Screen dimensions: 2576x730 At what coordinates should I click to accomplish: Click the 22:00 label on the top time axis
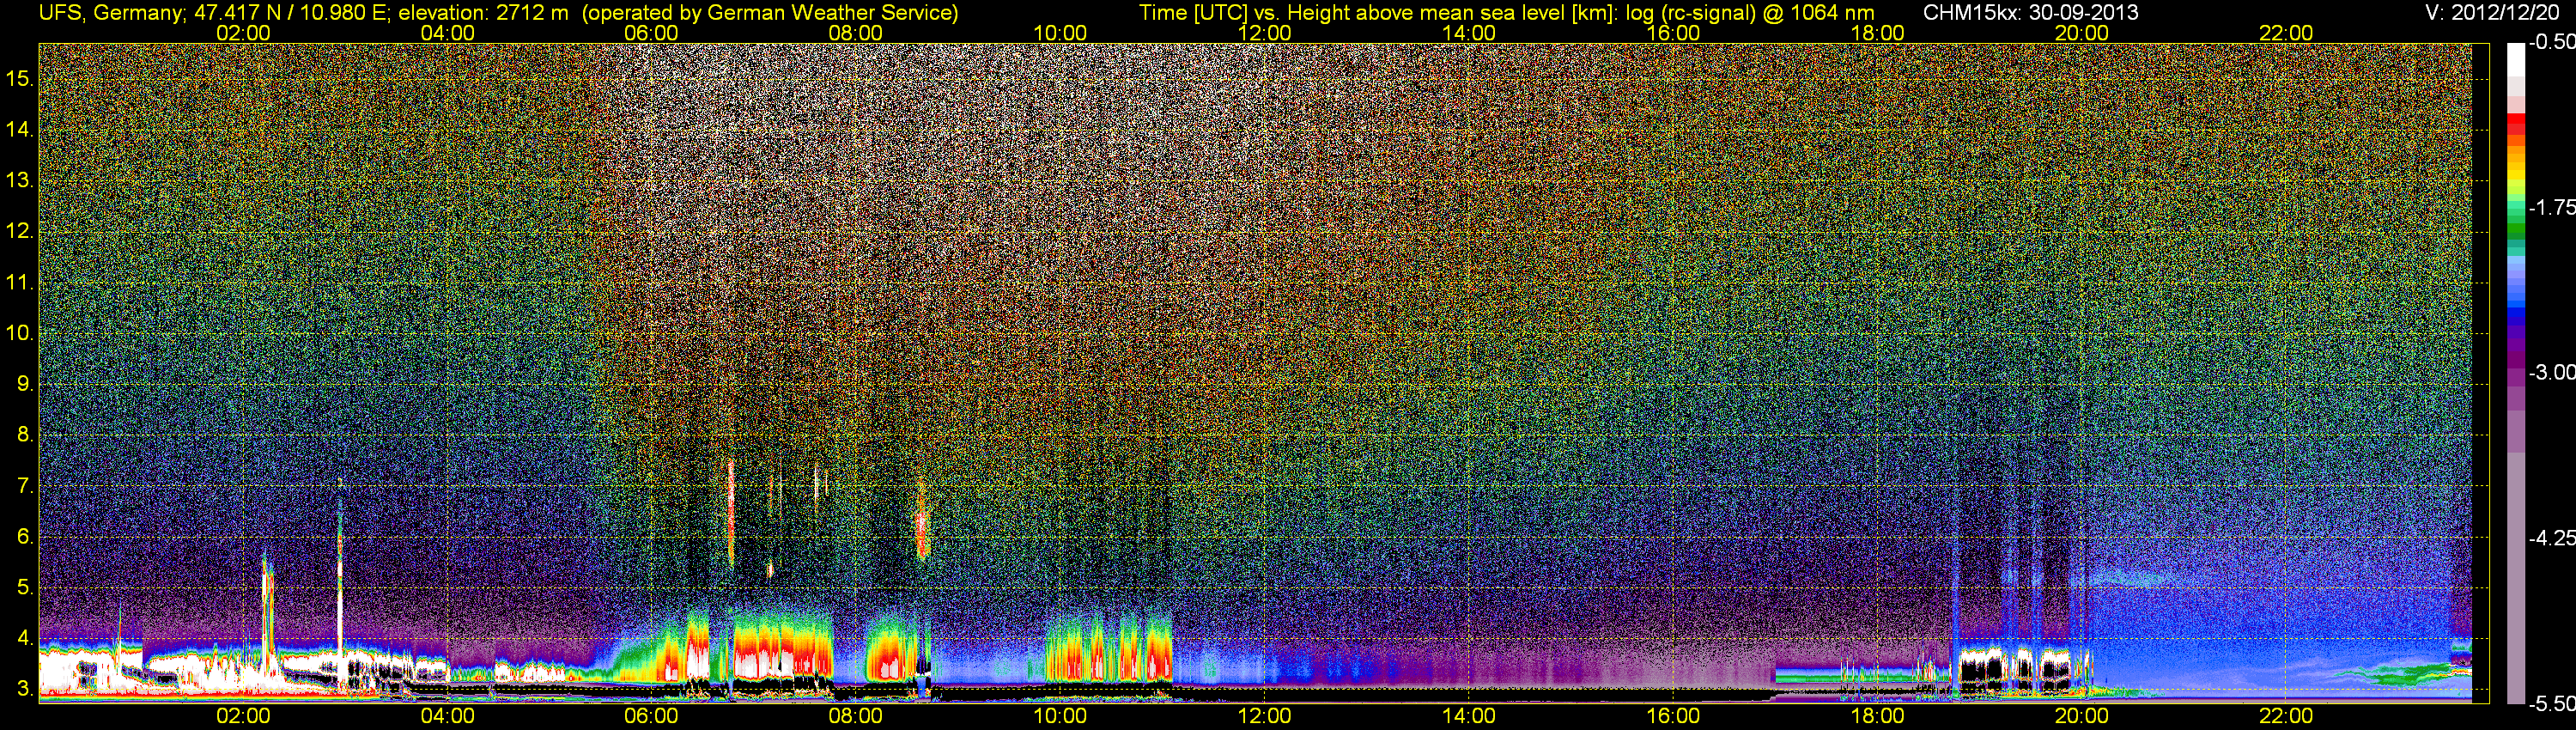(2286, 33)
